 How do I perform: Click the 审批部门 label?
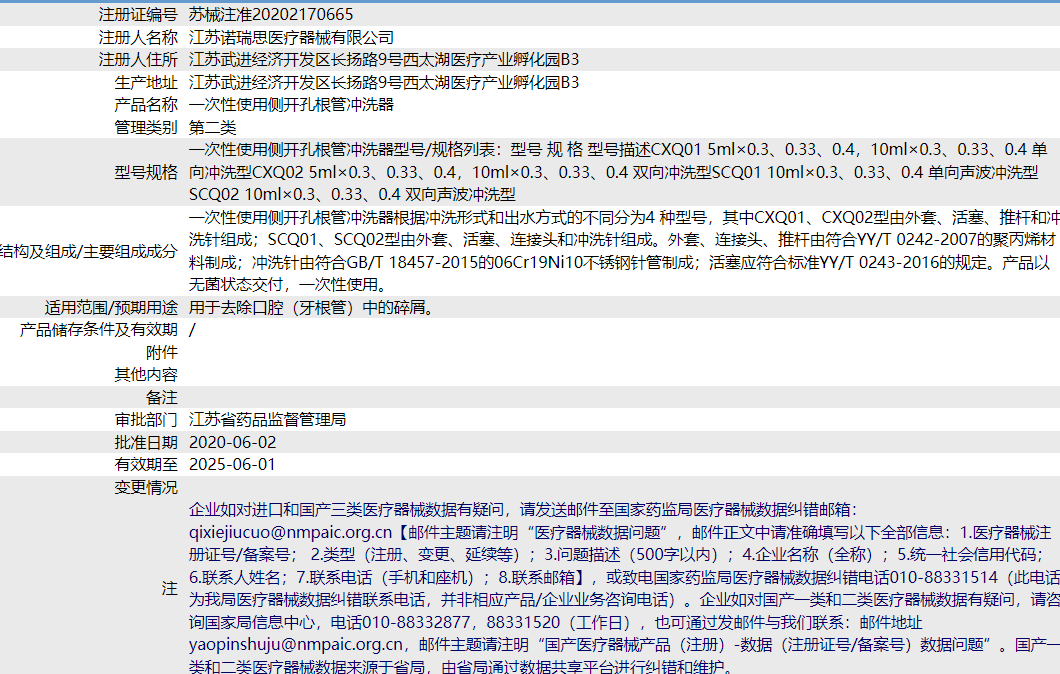146,420
